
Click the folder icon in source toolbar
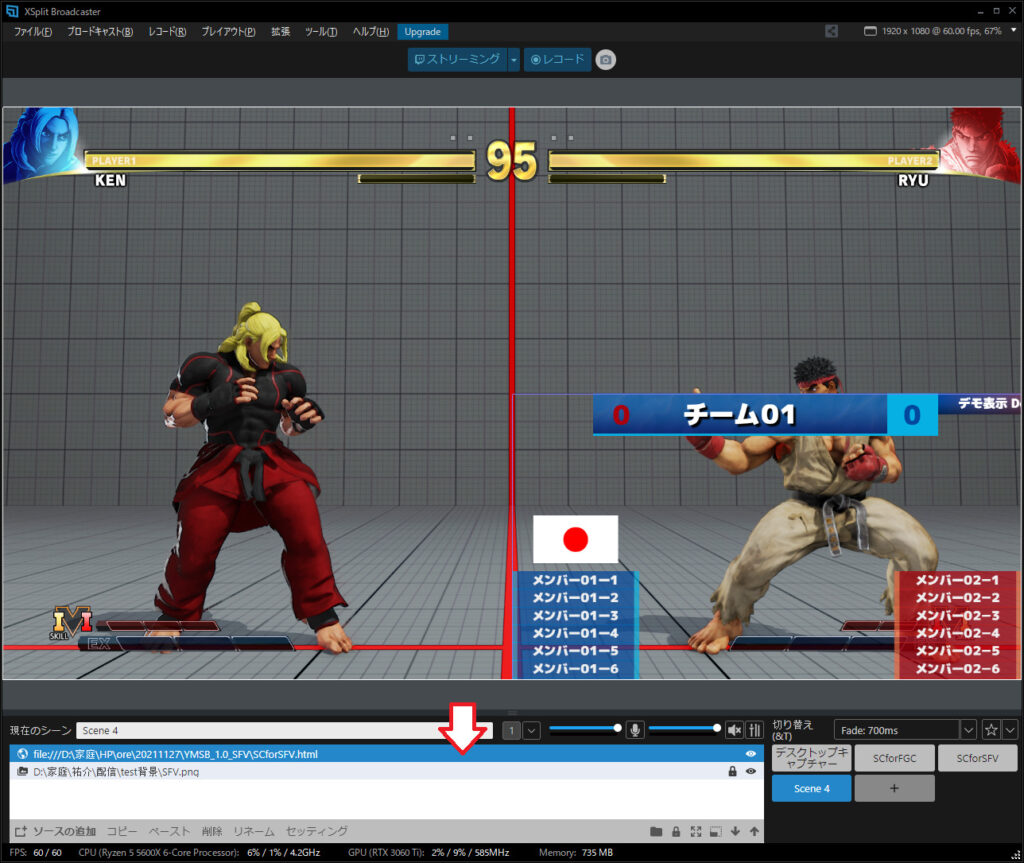click(656, 831)
